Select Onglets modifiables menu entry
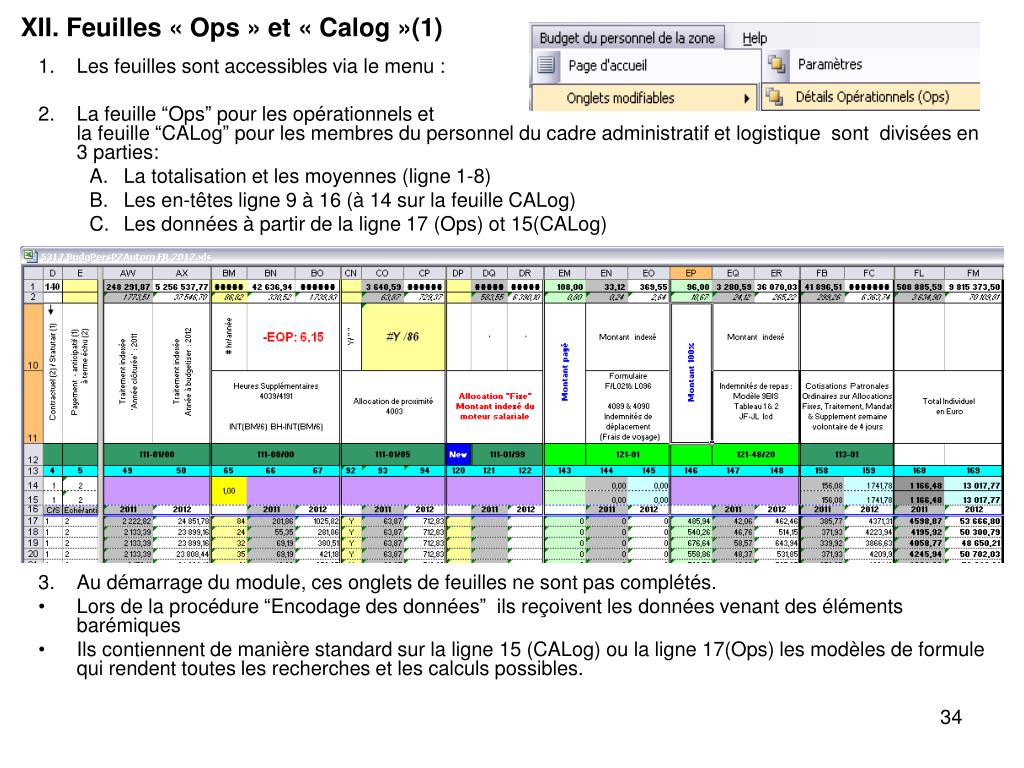This screenshot has height=768, width=1024. (620, 98)
